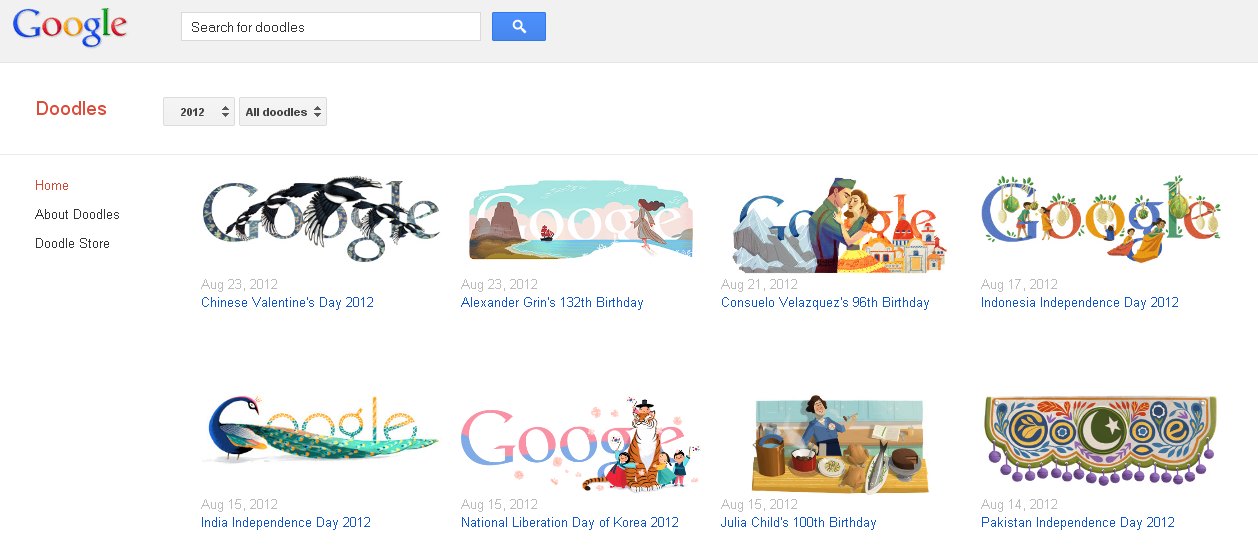
Task: Open the Consuelo Velazquez dancing couple doodle
Action: click(840, 224)
